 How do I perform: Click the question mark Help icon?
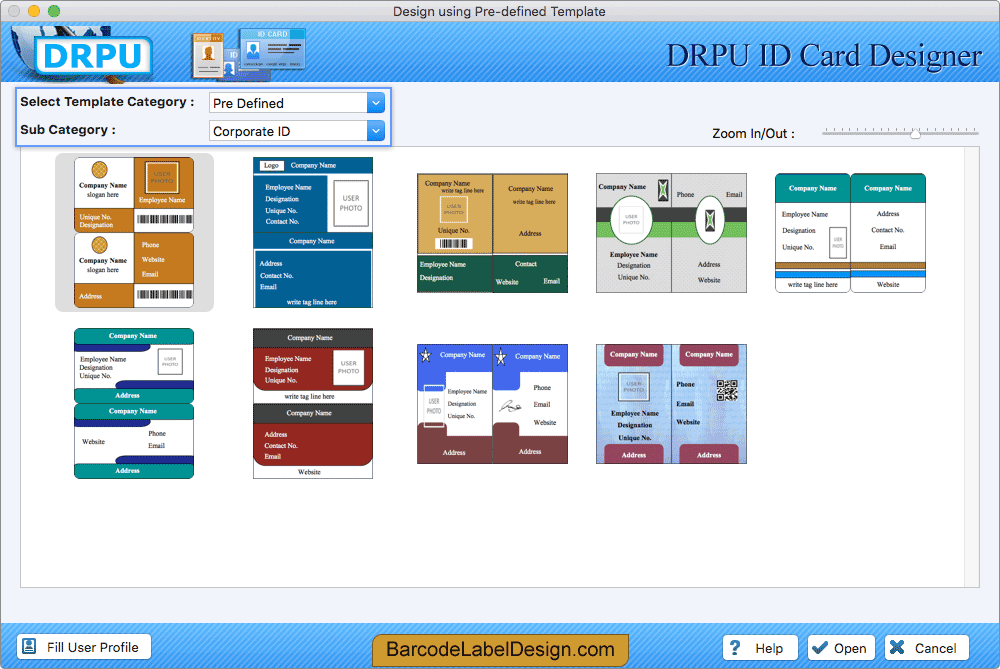click(735, 648)
